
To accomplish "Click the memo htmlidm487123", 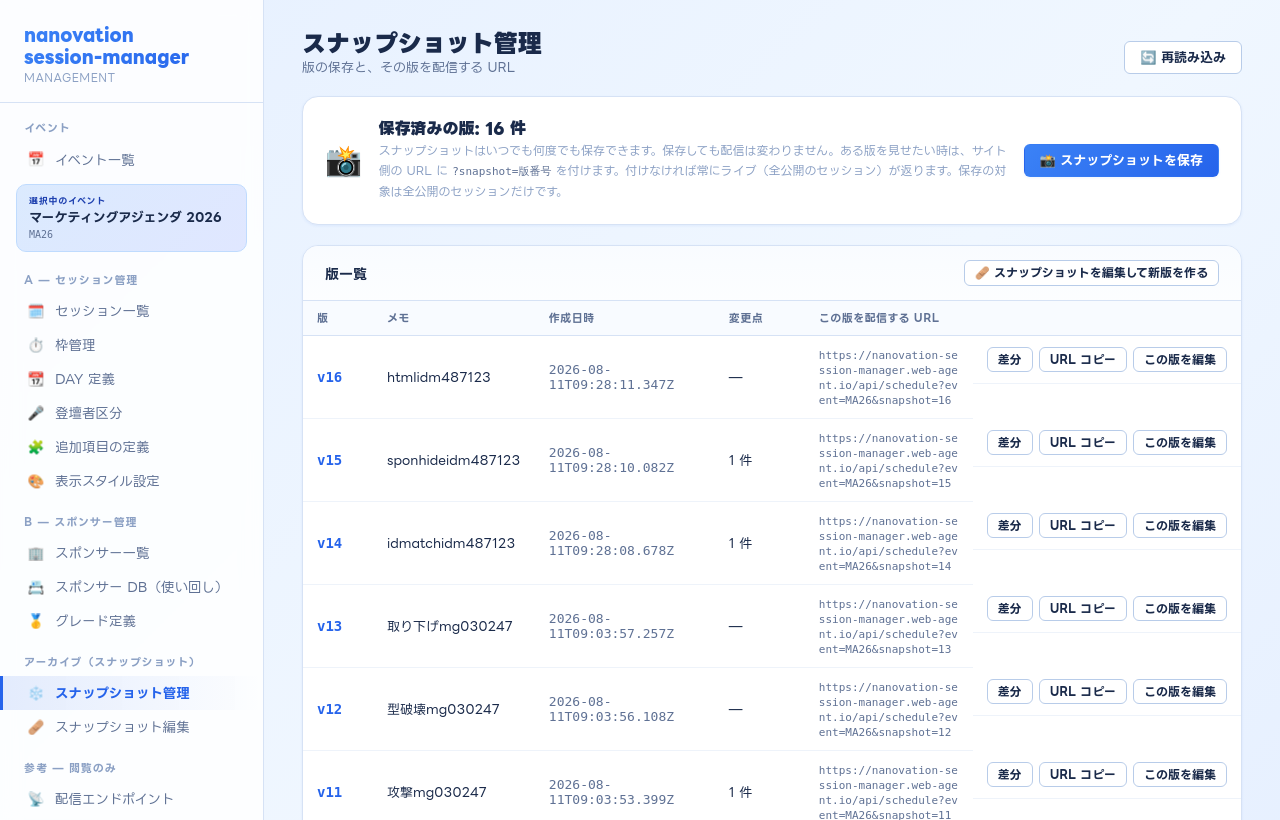I will click(x=438, y=377).
